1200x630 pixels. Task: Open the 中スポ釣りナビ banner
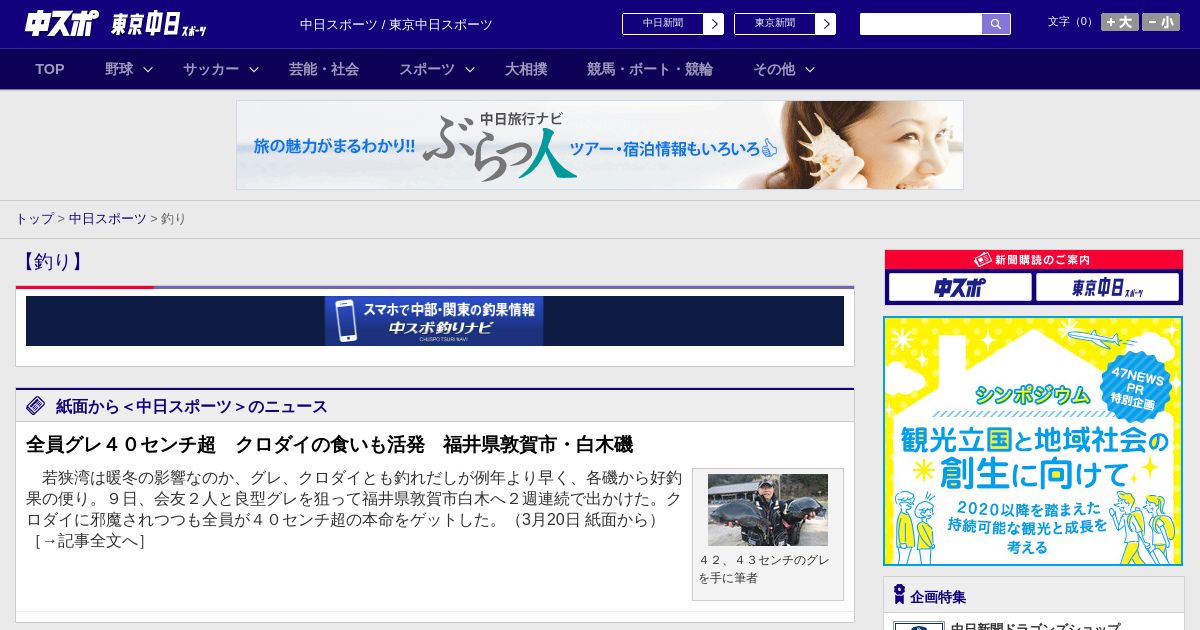435,321
